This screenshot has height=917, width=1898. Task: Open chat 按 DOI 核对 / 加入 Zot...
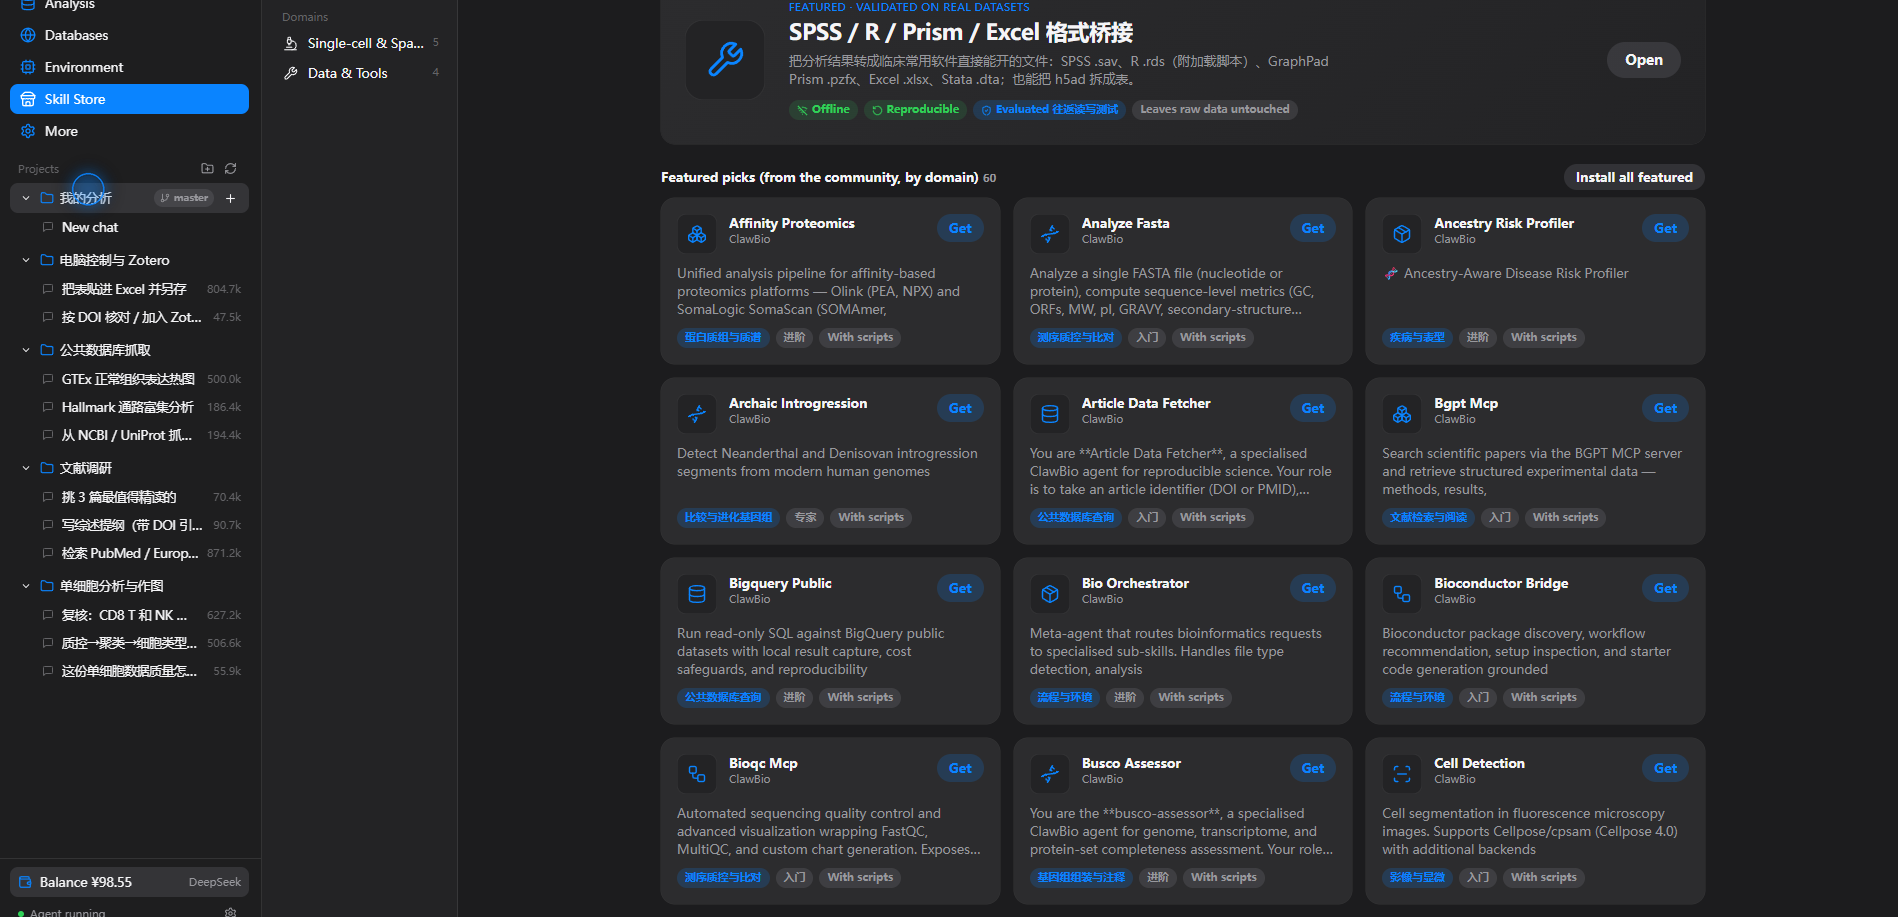141,317
